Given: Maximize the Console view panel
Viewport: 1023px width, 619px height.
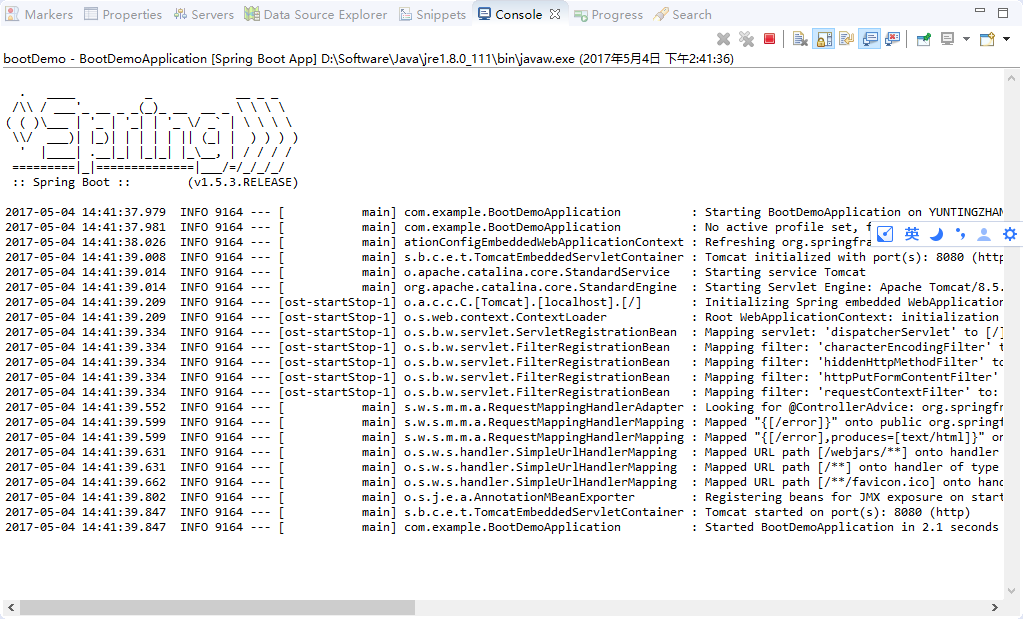Looking at the screenshot, I should click(1003, 12).
